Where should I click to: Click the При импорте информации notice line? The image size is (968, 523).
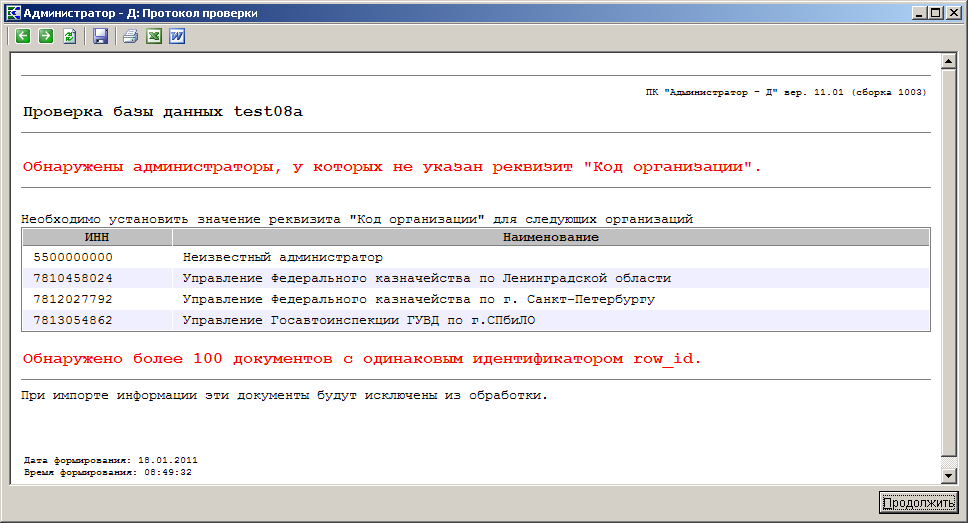coord(284,395)
